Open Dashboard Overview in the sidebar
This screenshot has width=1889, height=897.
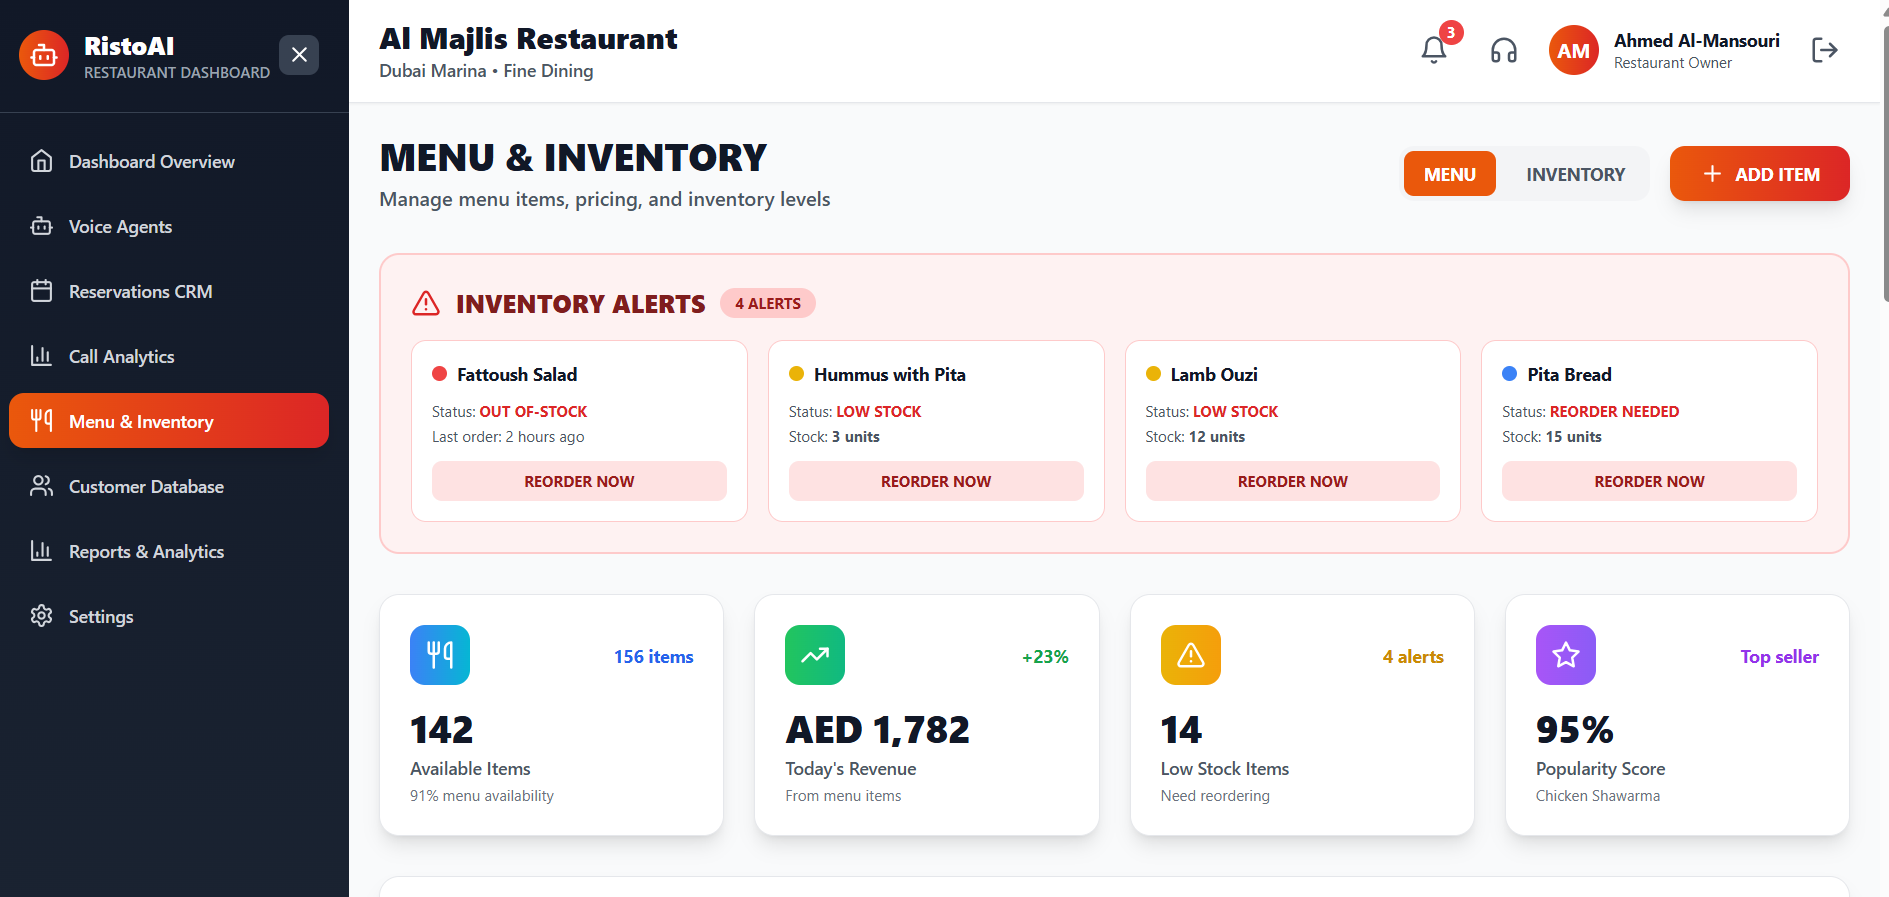tap(152, 162)
